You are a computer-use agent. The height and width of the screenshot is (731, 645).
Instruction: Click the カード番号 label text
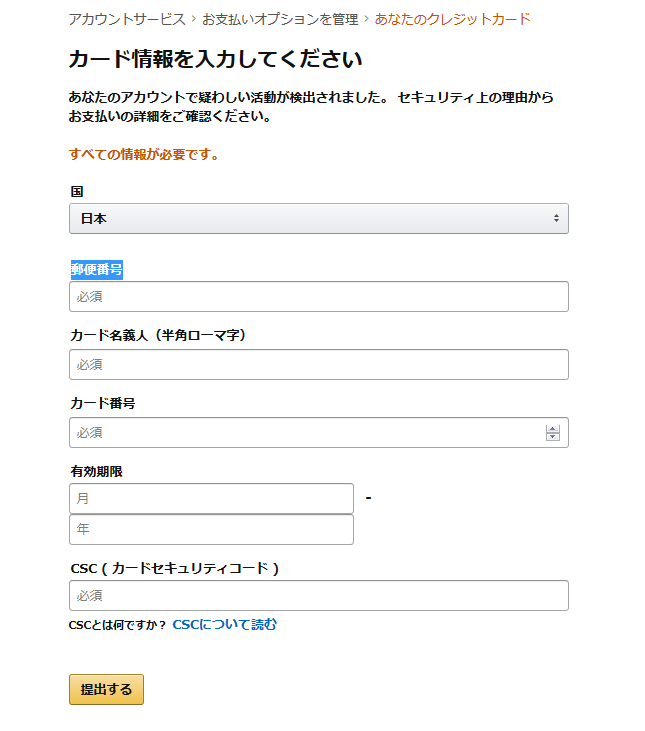click(103, 403)
